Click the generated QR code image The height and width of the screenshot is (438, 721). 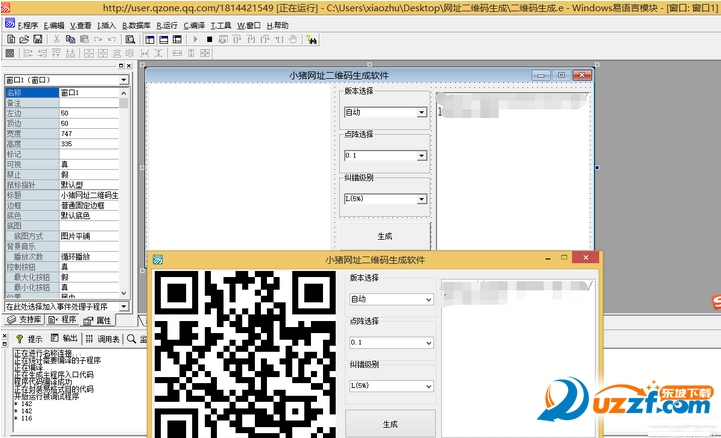click(x=245, y=354)
